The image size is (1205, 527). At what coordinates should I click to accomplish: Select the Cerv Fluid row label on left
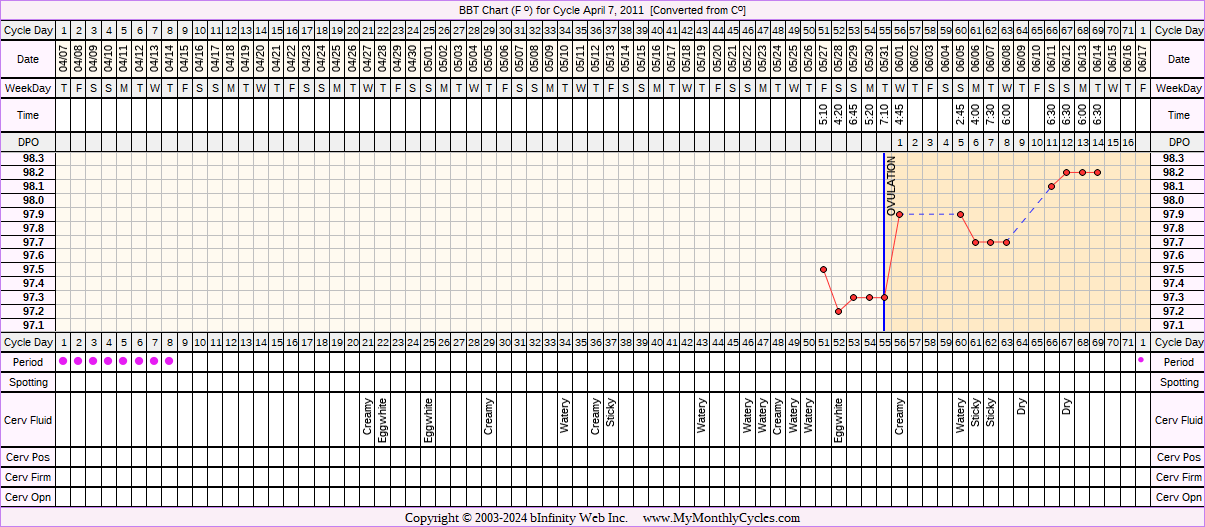(30, 420)
